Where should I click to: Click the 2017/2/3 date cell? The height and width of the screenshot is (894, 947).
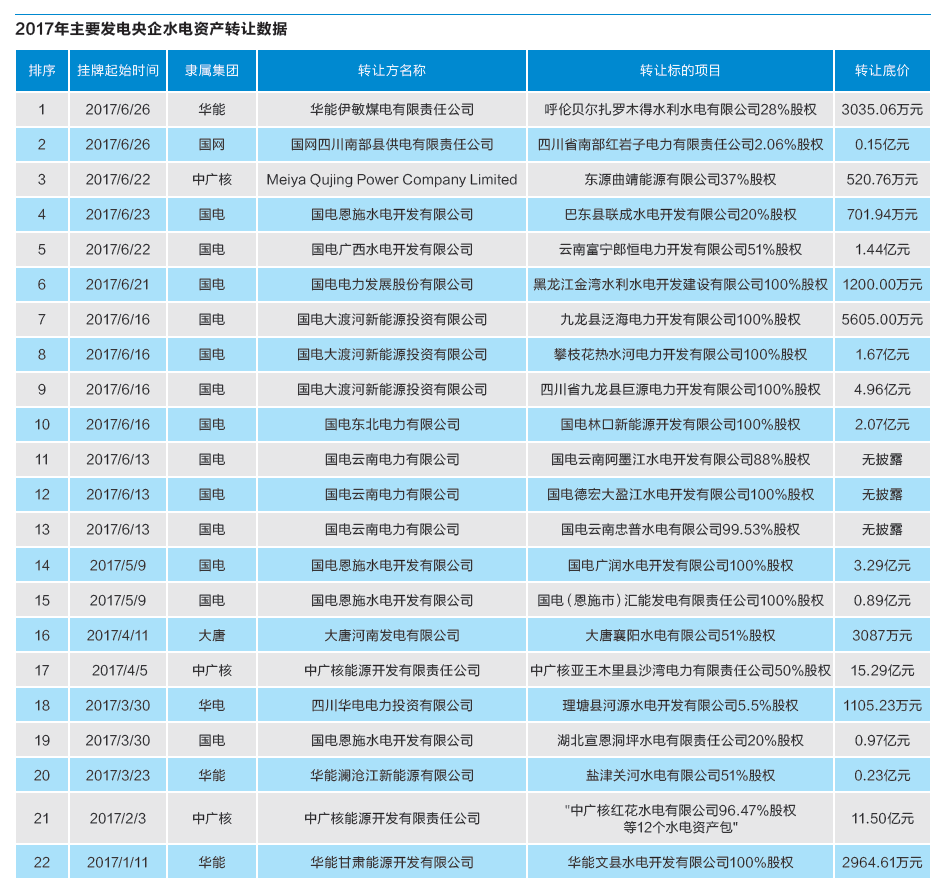(118, 818)
